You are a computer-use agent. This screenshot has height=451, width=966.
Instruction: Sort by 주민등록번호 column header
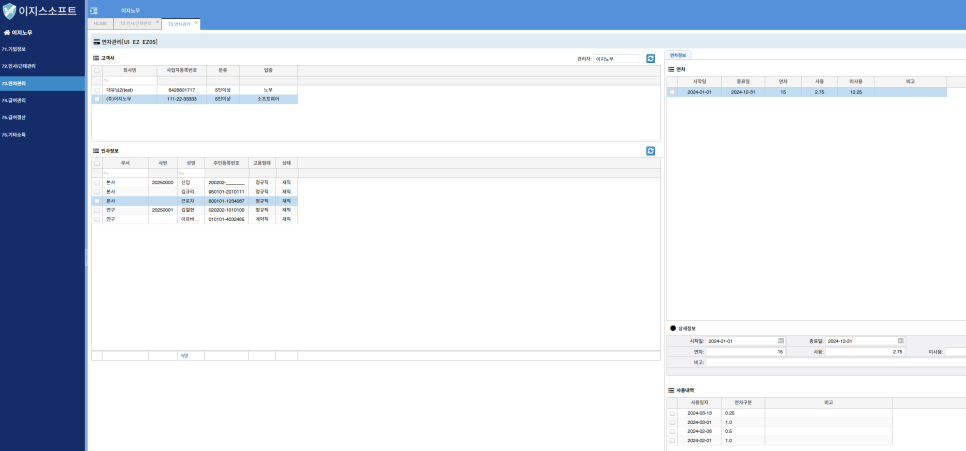click(226, 163)
